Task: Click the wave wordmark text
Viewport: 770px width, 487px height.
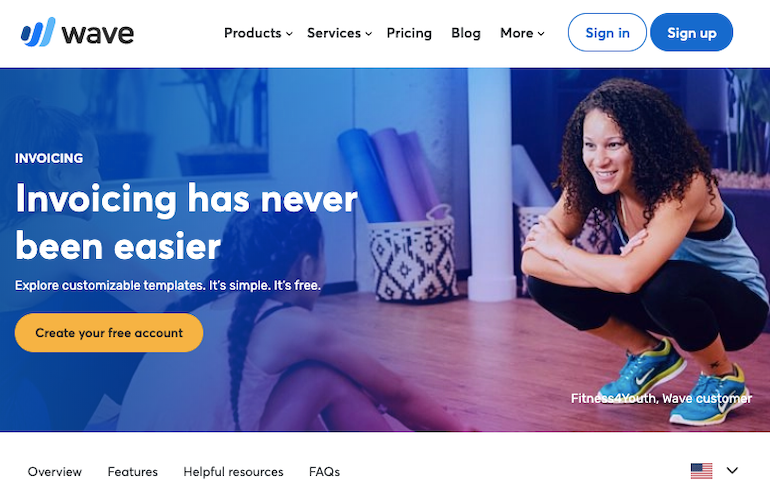Action: [98, 34]
